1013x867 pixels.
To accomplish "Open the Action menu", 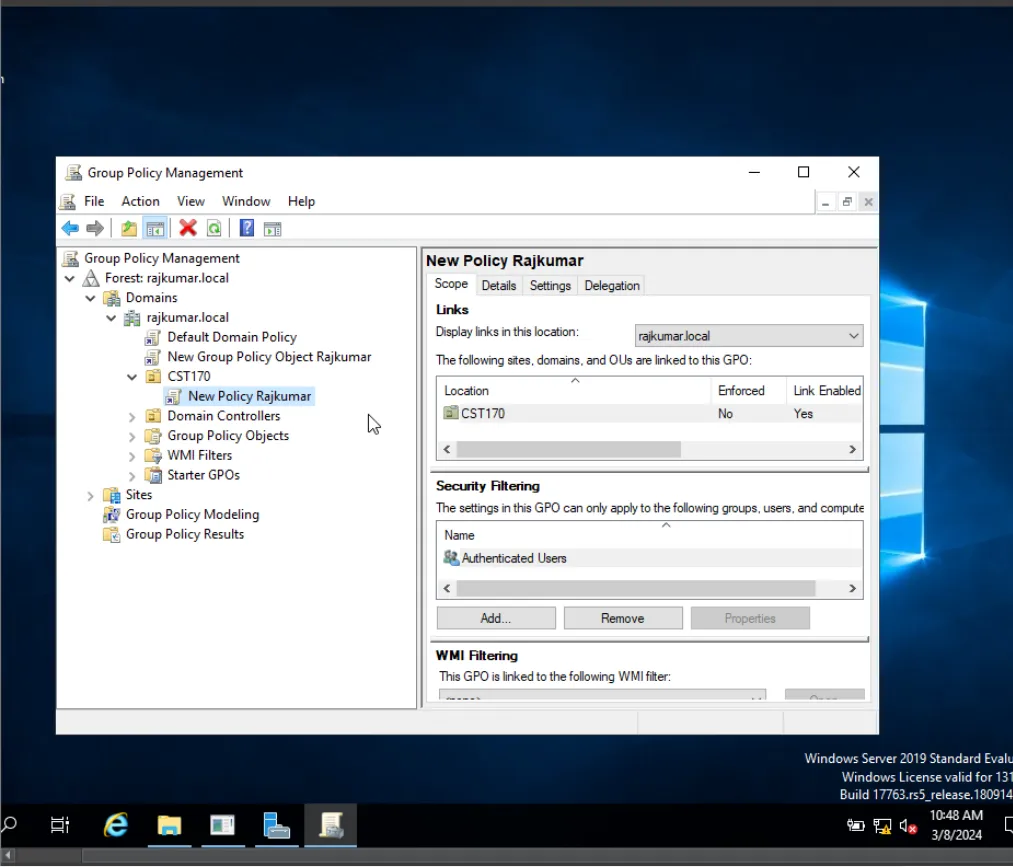I will [140, 202].
